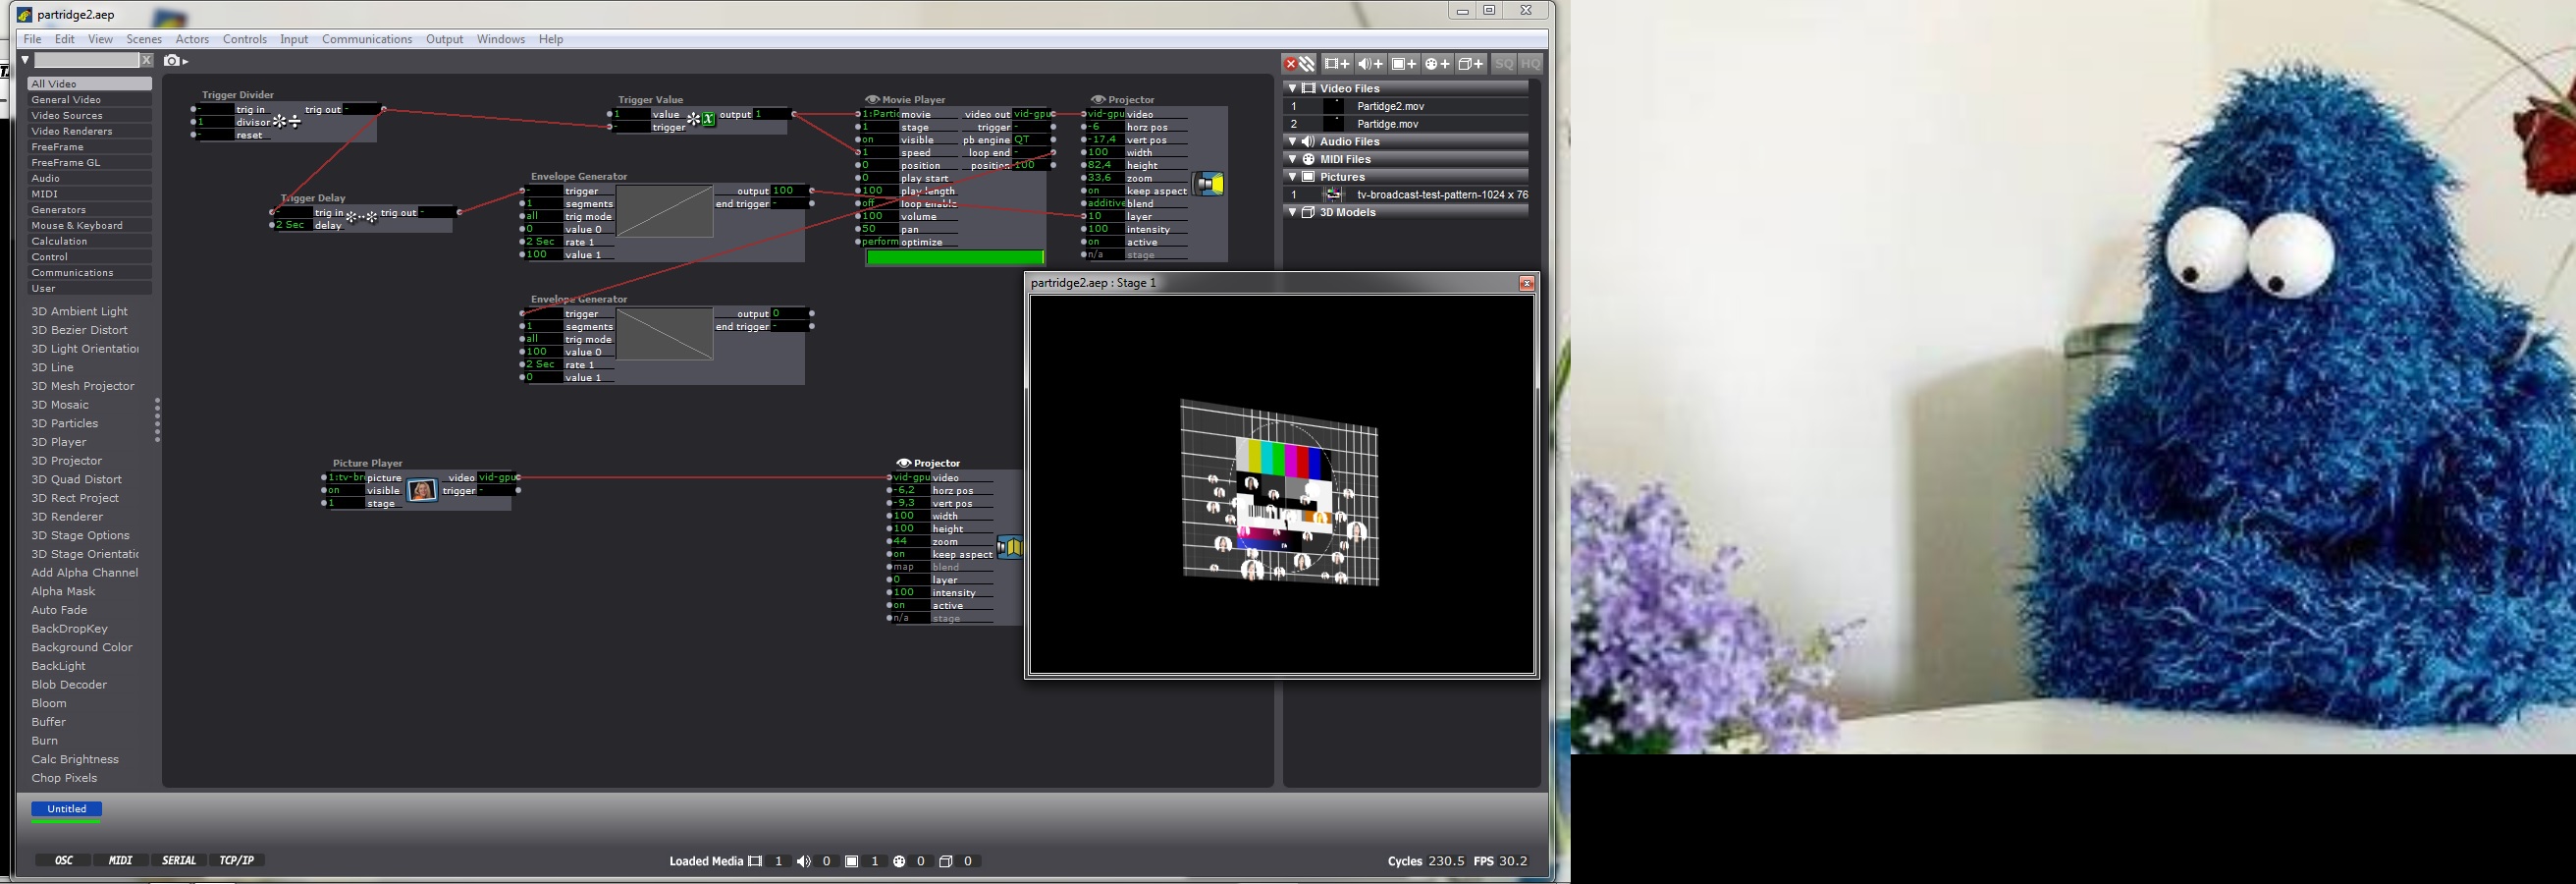The height and width of the screenshot is (884, 2576).
Task: Click the test pattern in Stage 1
Action: (1280, 493)
